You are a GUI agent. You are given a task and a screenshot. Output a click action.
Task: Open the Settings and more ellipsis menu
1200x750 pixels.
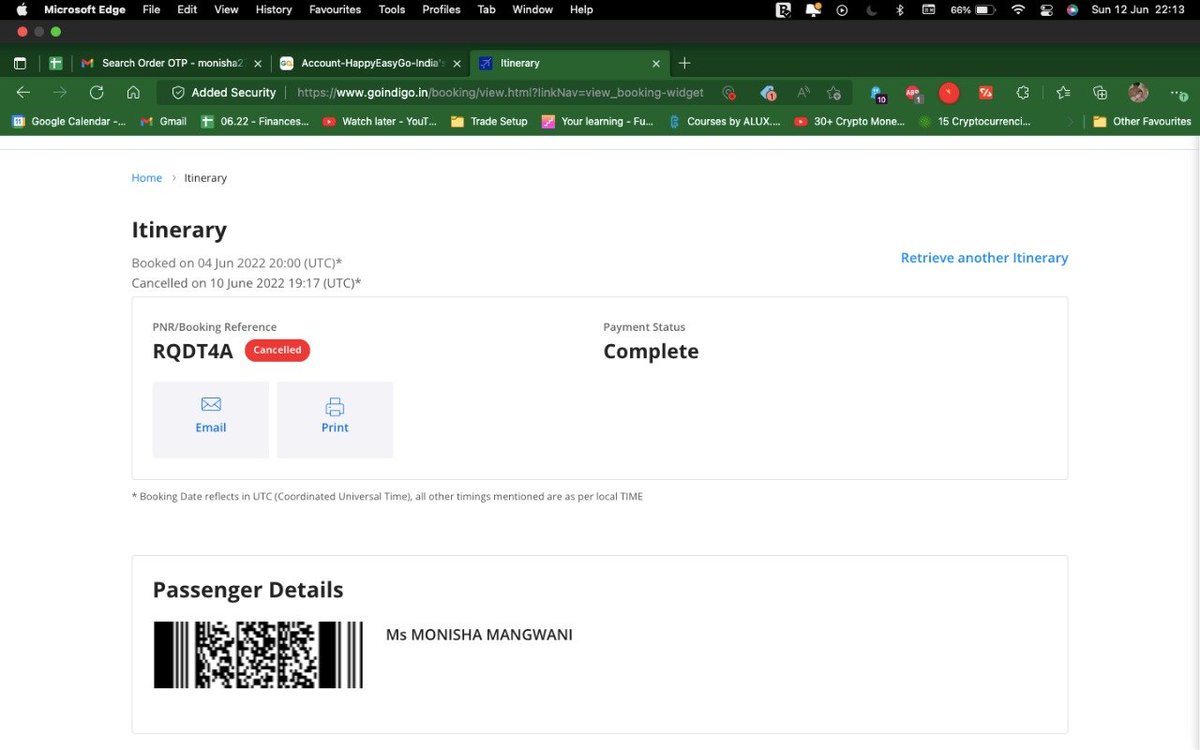pyautogui.click(x=1179, y=92)
